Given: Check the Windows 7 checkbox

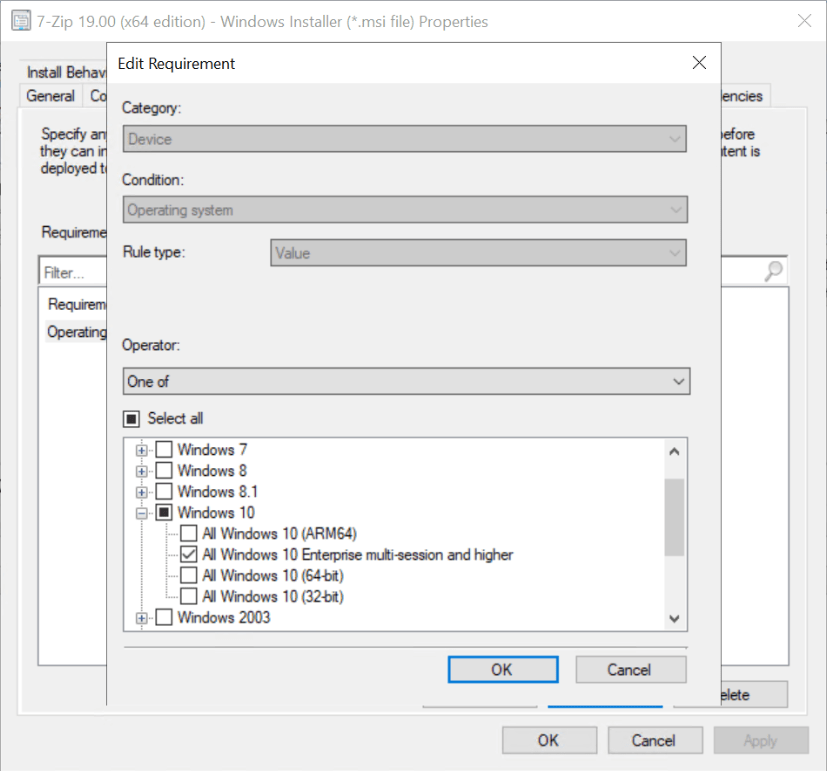Looking at the screenshot, I should (164, 450).
